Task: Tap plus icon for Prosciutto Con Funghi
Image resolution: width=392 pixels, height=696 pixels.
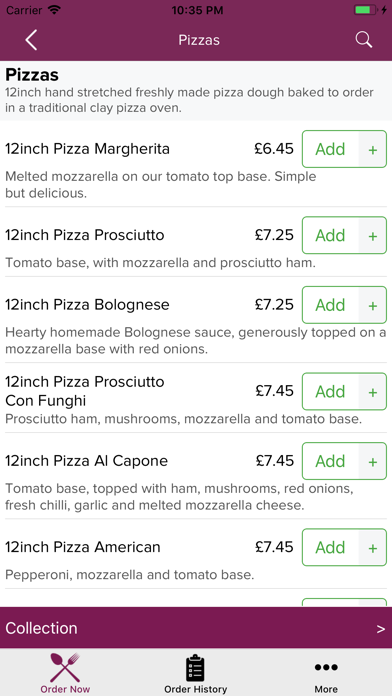Action: [x=373, y=392]
